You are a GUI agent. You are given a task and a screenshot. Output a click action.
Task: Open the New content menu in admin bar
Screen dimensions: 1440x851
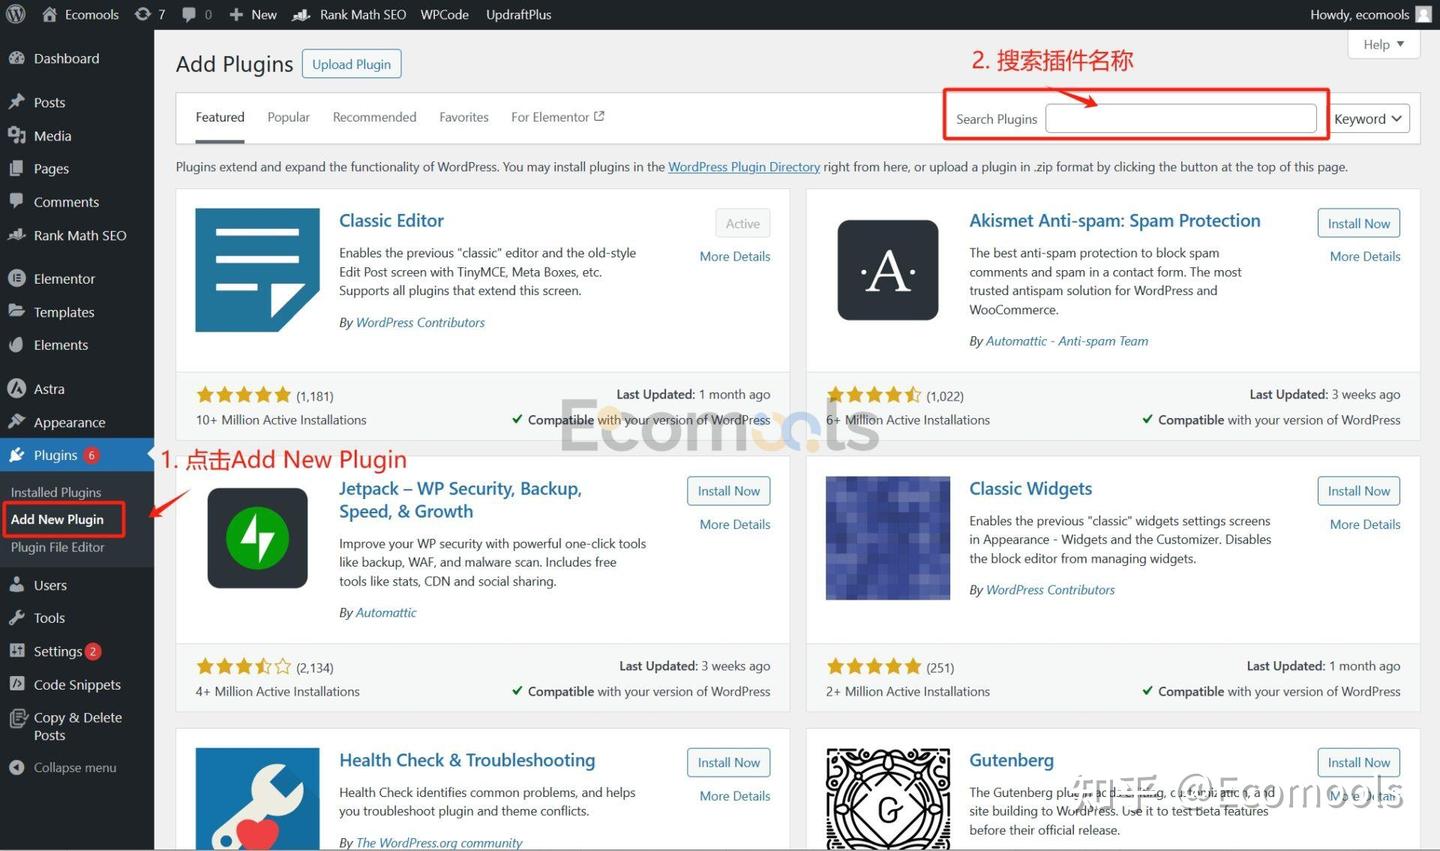(253, 14)
